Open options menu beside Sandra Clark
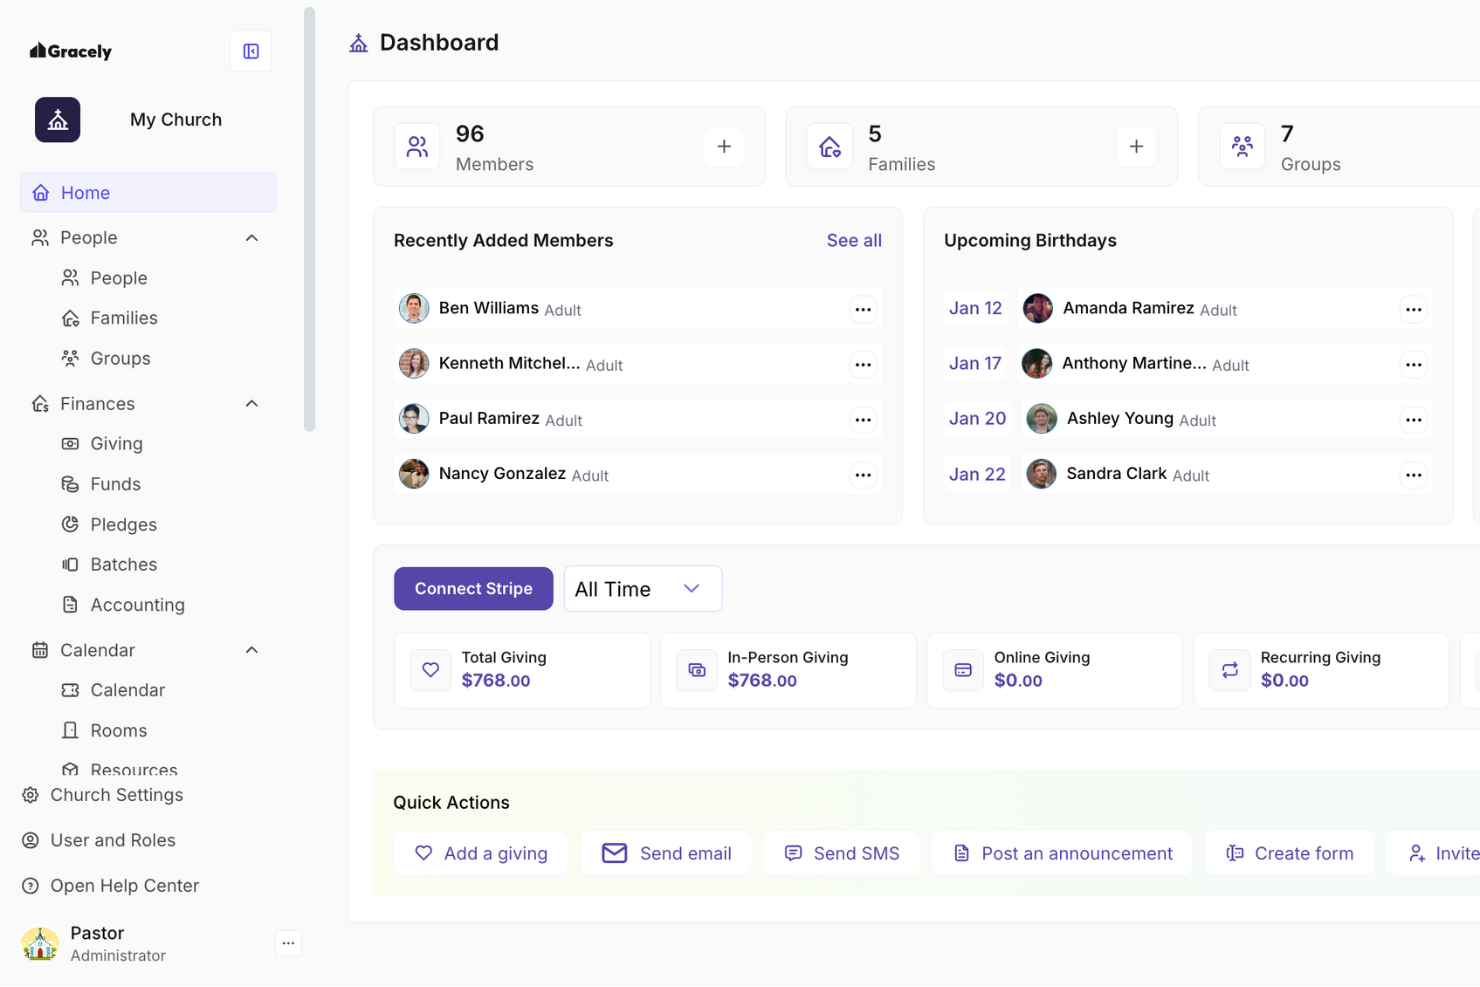Viewport: 1480px width, 987px height. [1413, 474]
